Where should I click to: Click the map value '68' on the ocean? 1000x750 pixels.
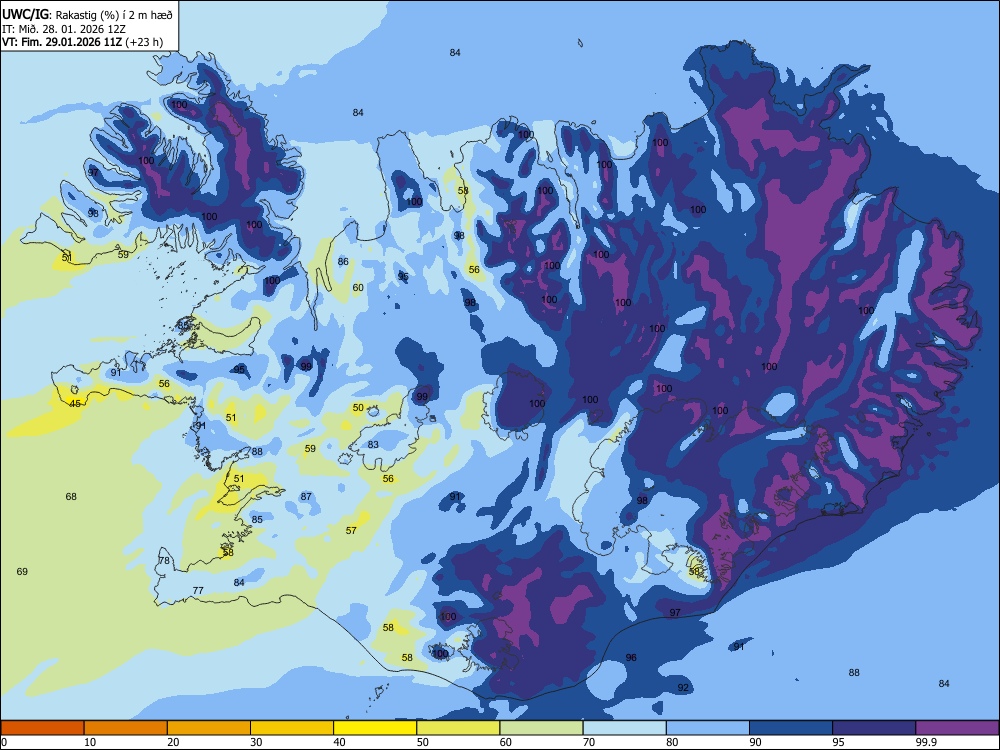click(x=71, y=496)
